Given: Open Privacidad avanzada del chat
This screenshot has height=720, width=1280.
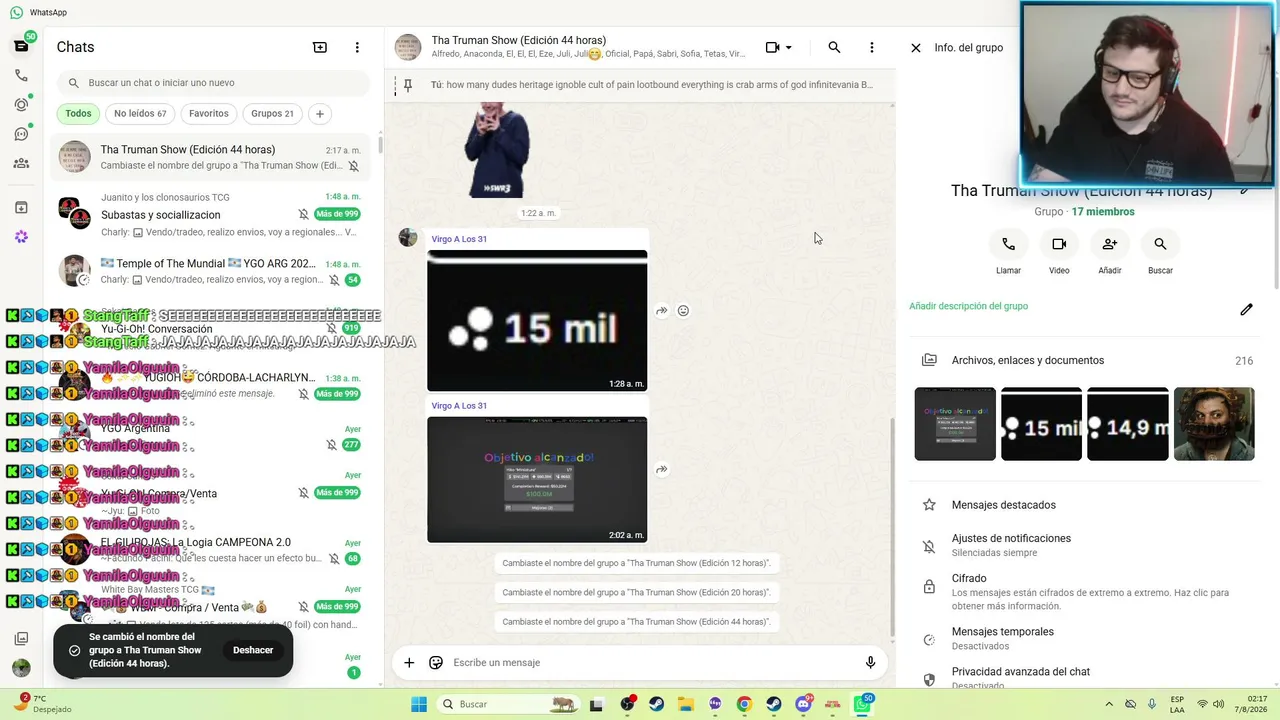Looking at the screenshot, I should (1087, 676).
